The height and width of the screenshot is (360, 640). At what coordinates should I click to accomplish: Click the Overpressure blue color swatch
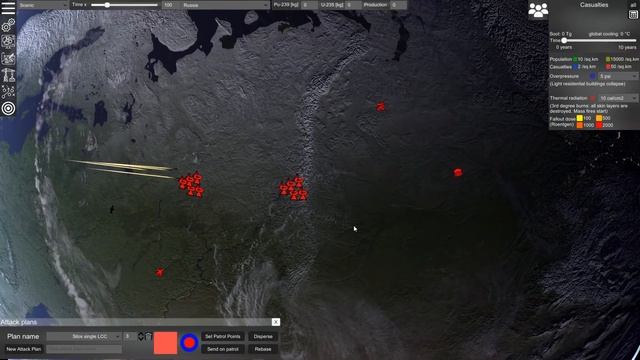tap(593, 76)
